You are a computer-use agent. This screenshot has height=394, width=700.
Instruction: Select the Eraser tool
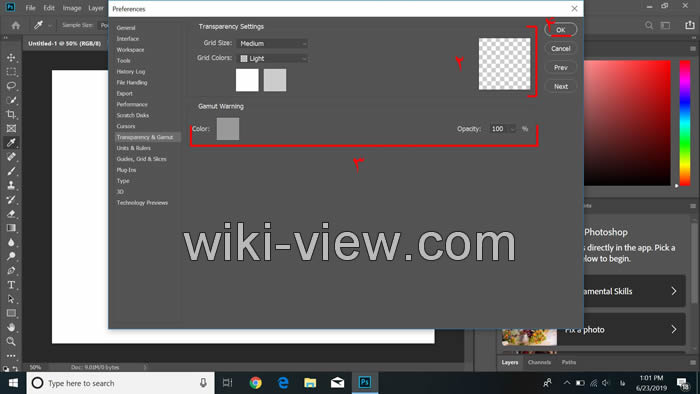(x=11, y=214)
